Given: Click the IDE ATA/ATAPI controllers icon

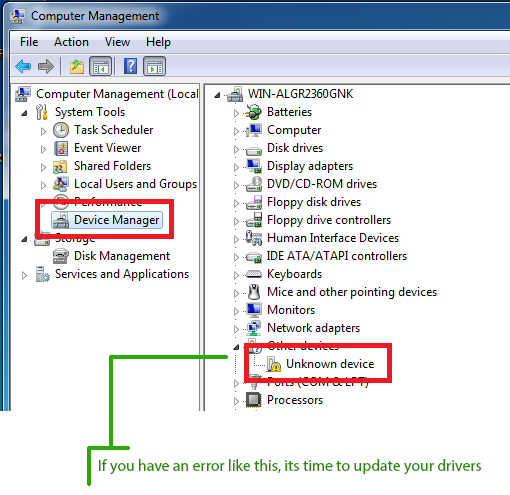Looking at the screenshot, I should tap(254, 257).
